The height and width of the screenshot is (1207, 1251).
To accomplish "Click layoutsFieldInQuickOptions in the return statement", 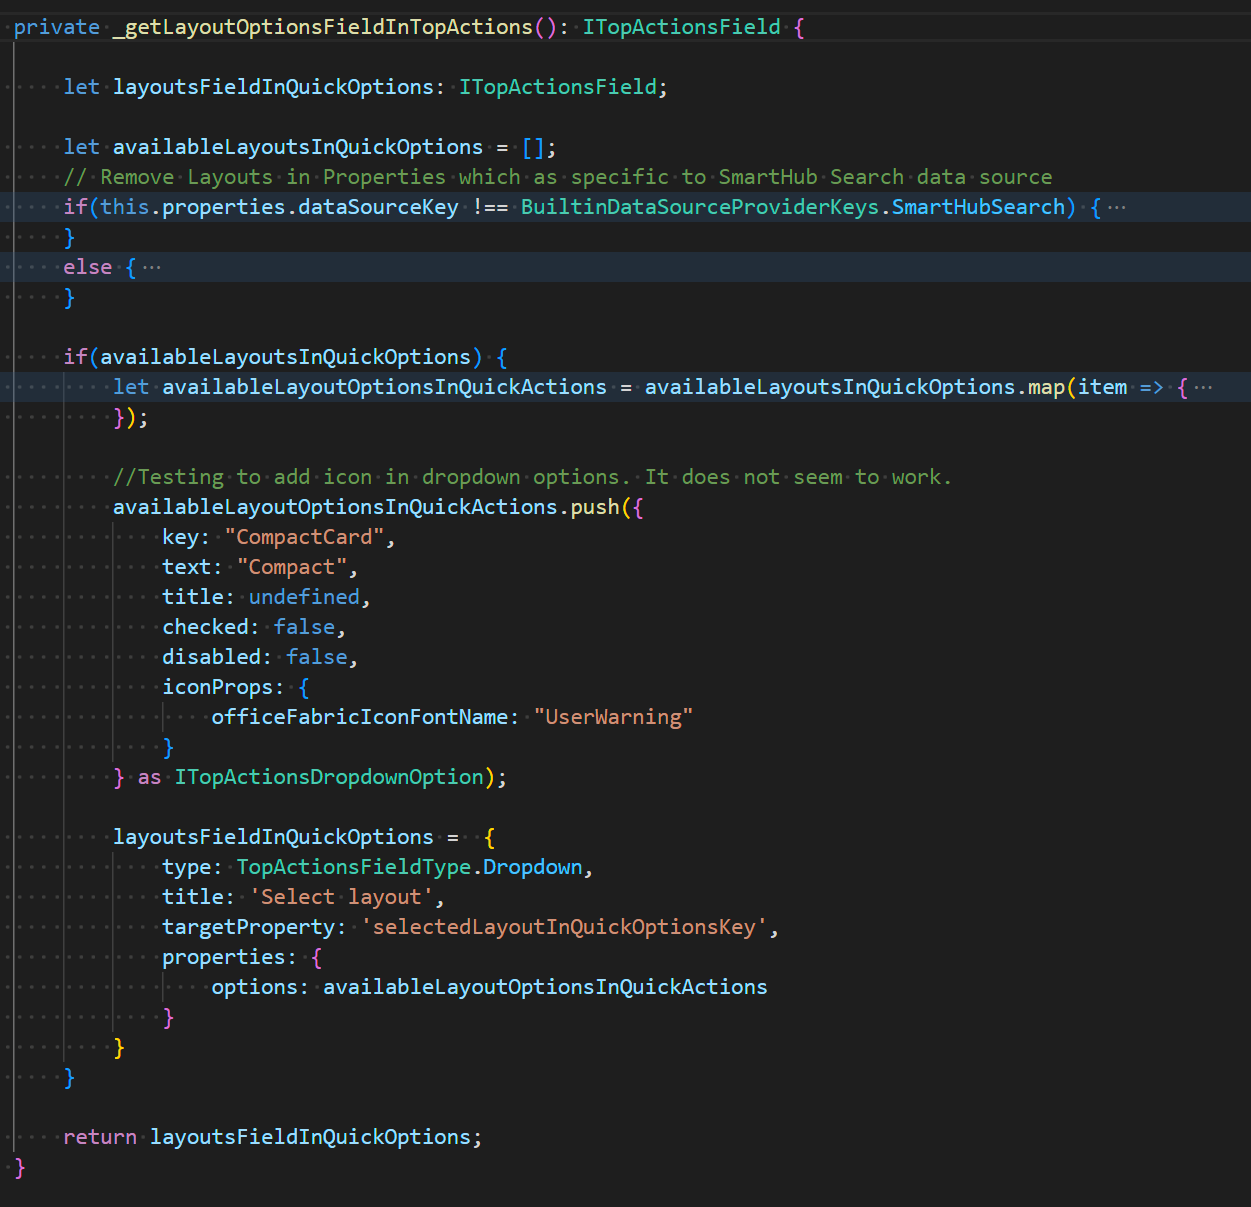I will 310,1137.
